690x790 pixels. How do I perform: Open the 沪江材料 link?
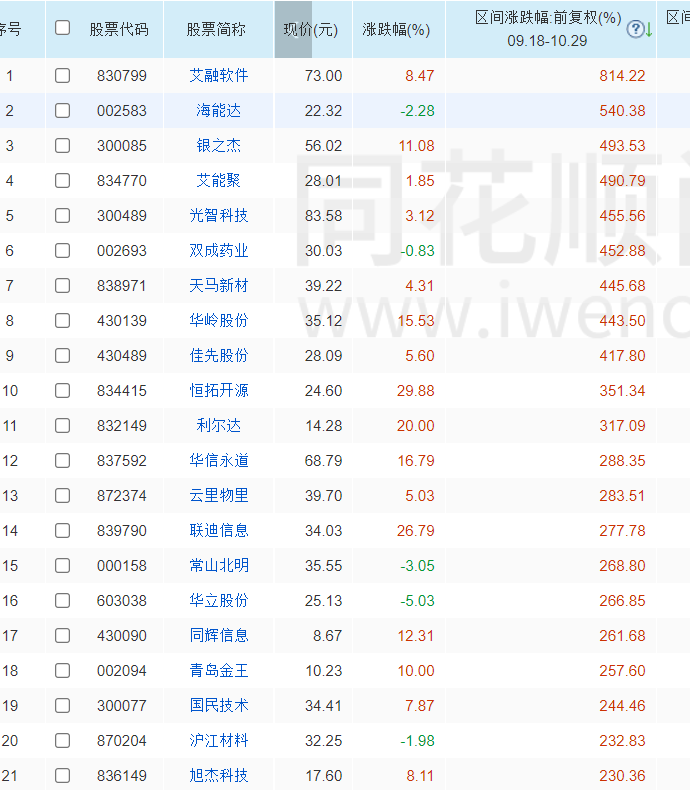[x=219, y=741]
